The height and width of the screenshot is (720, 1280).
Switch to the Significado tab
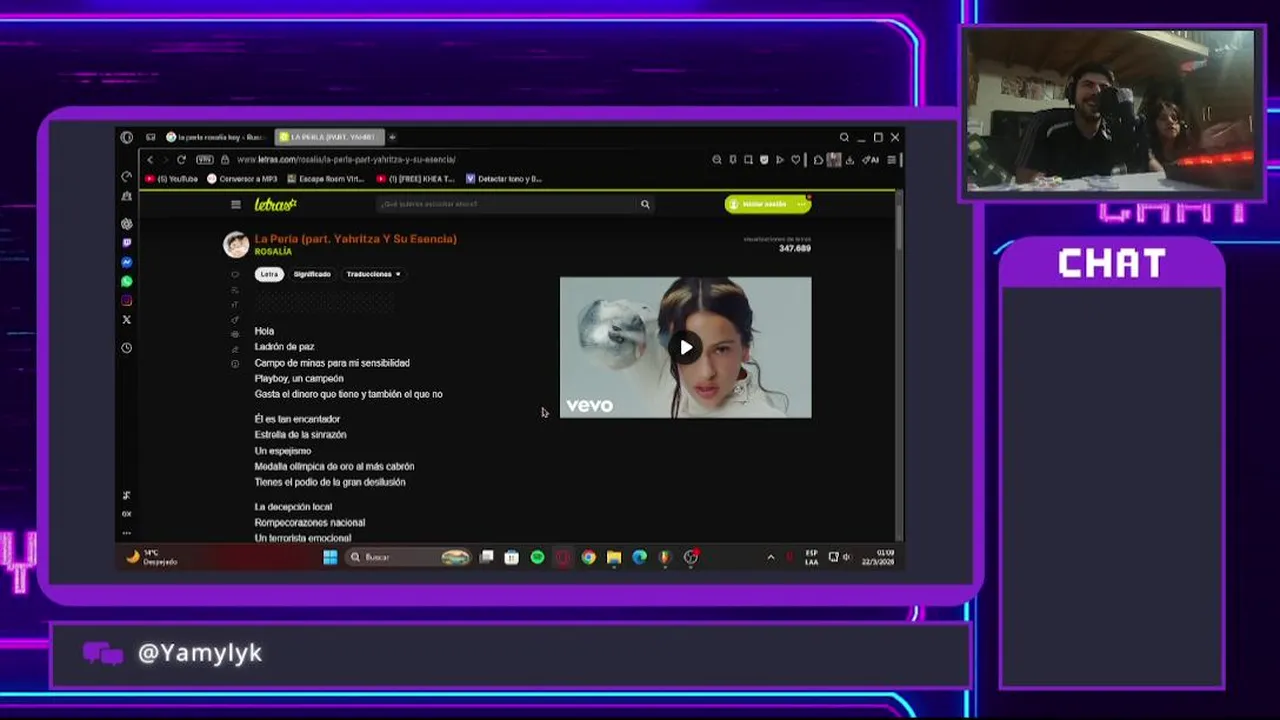(x=312, y=274)
